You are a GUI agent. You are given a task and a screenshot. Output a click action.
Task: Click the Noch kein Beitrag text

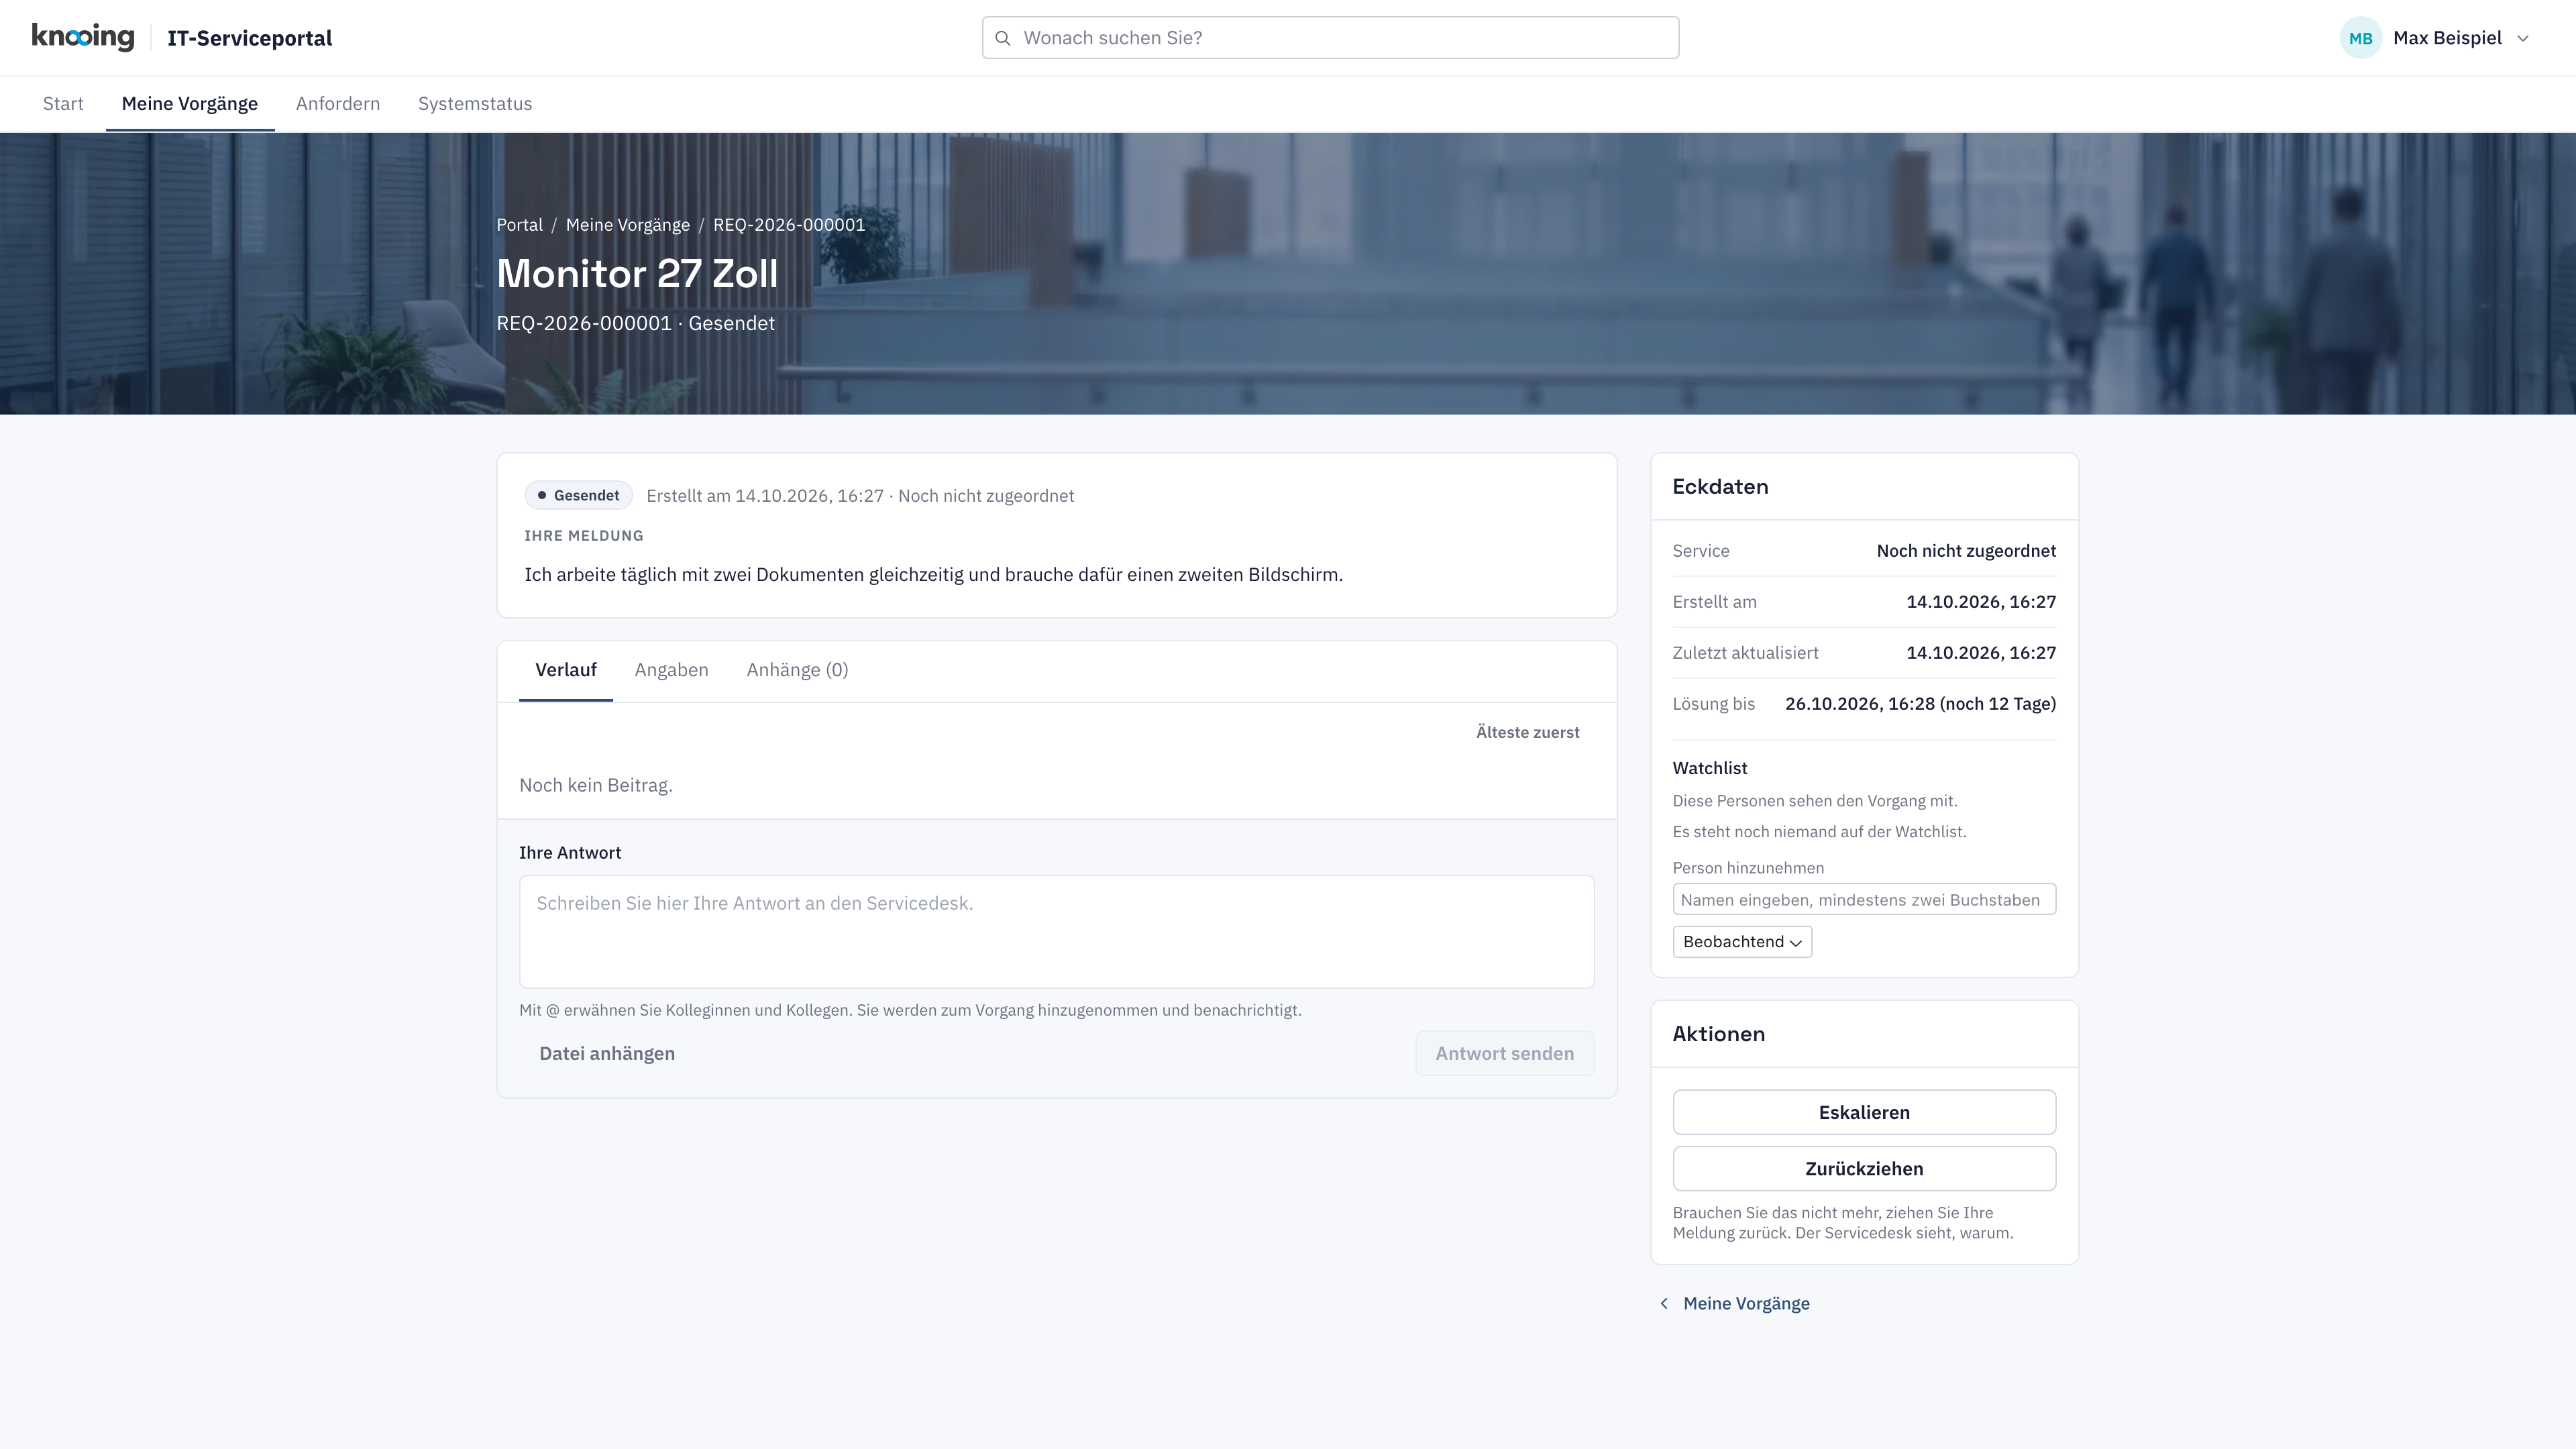coord(596,785)
